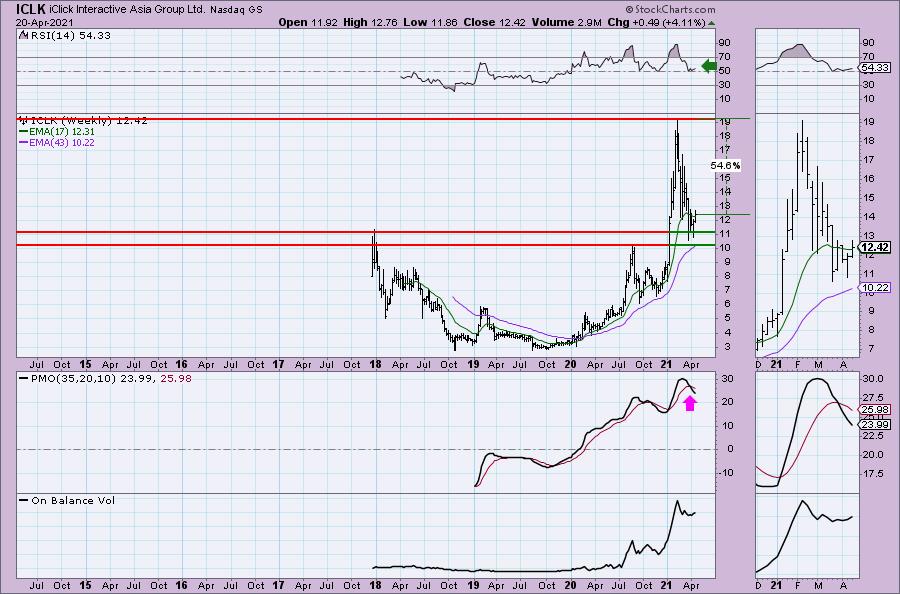This screenshot has width=900, height=594.
Task: Click the Nasdaq GS exchange label
Action: point(236,10)
